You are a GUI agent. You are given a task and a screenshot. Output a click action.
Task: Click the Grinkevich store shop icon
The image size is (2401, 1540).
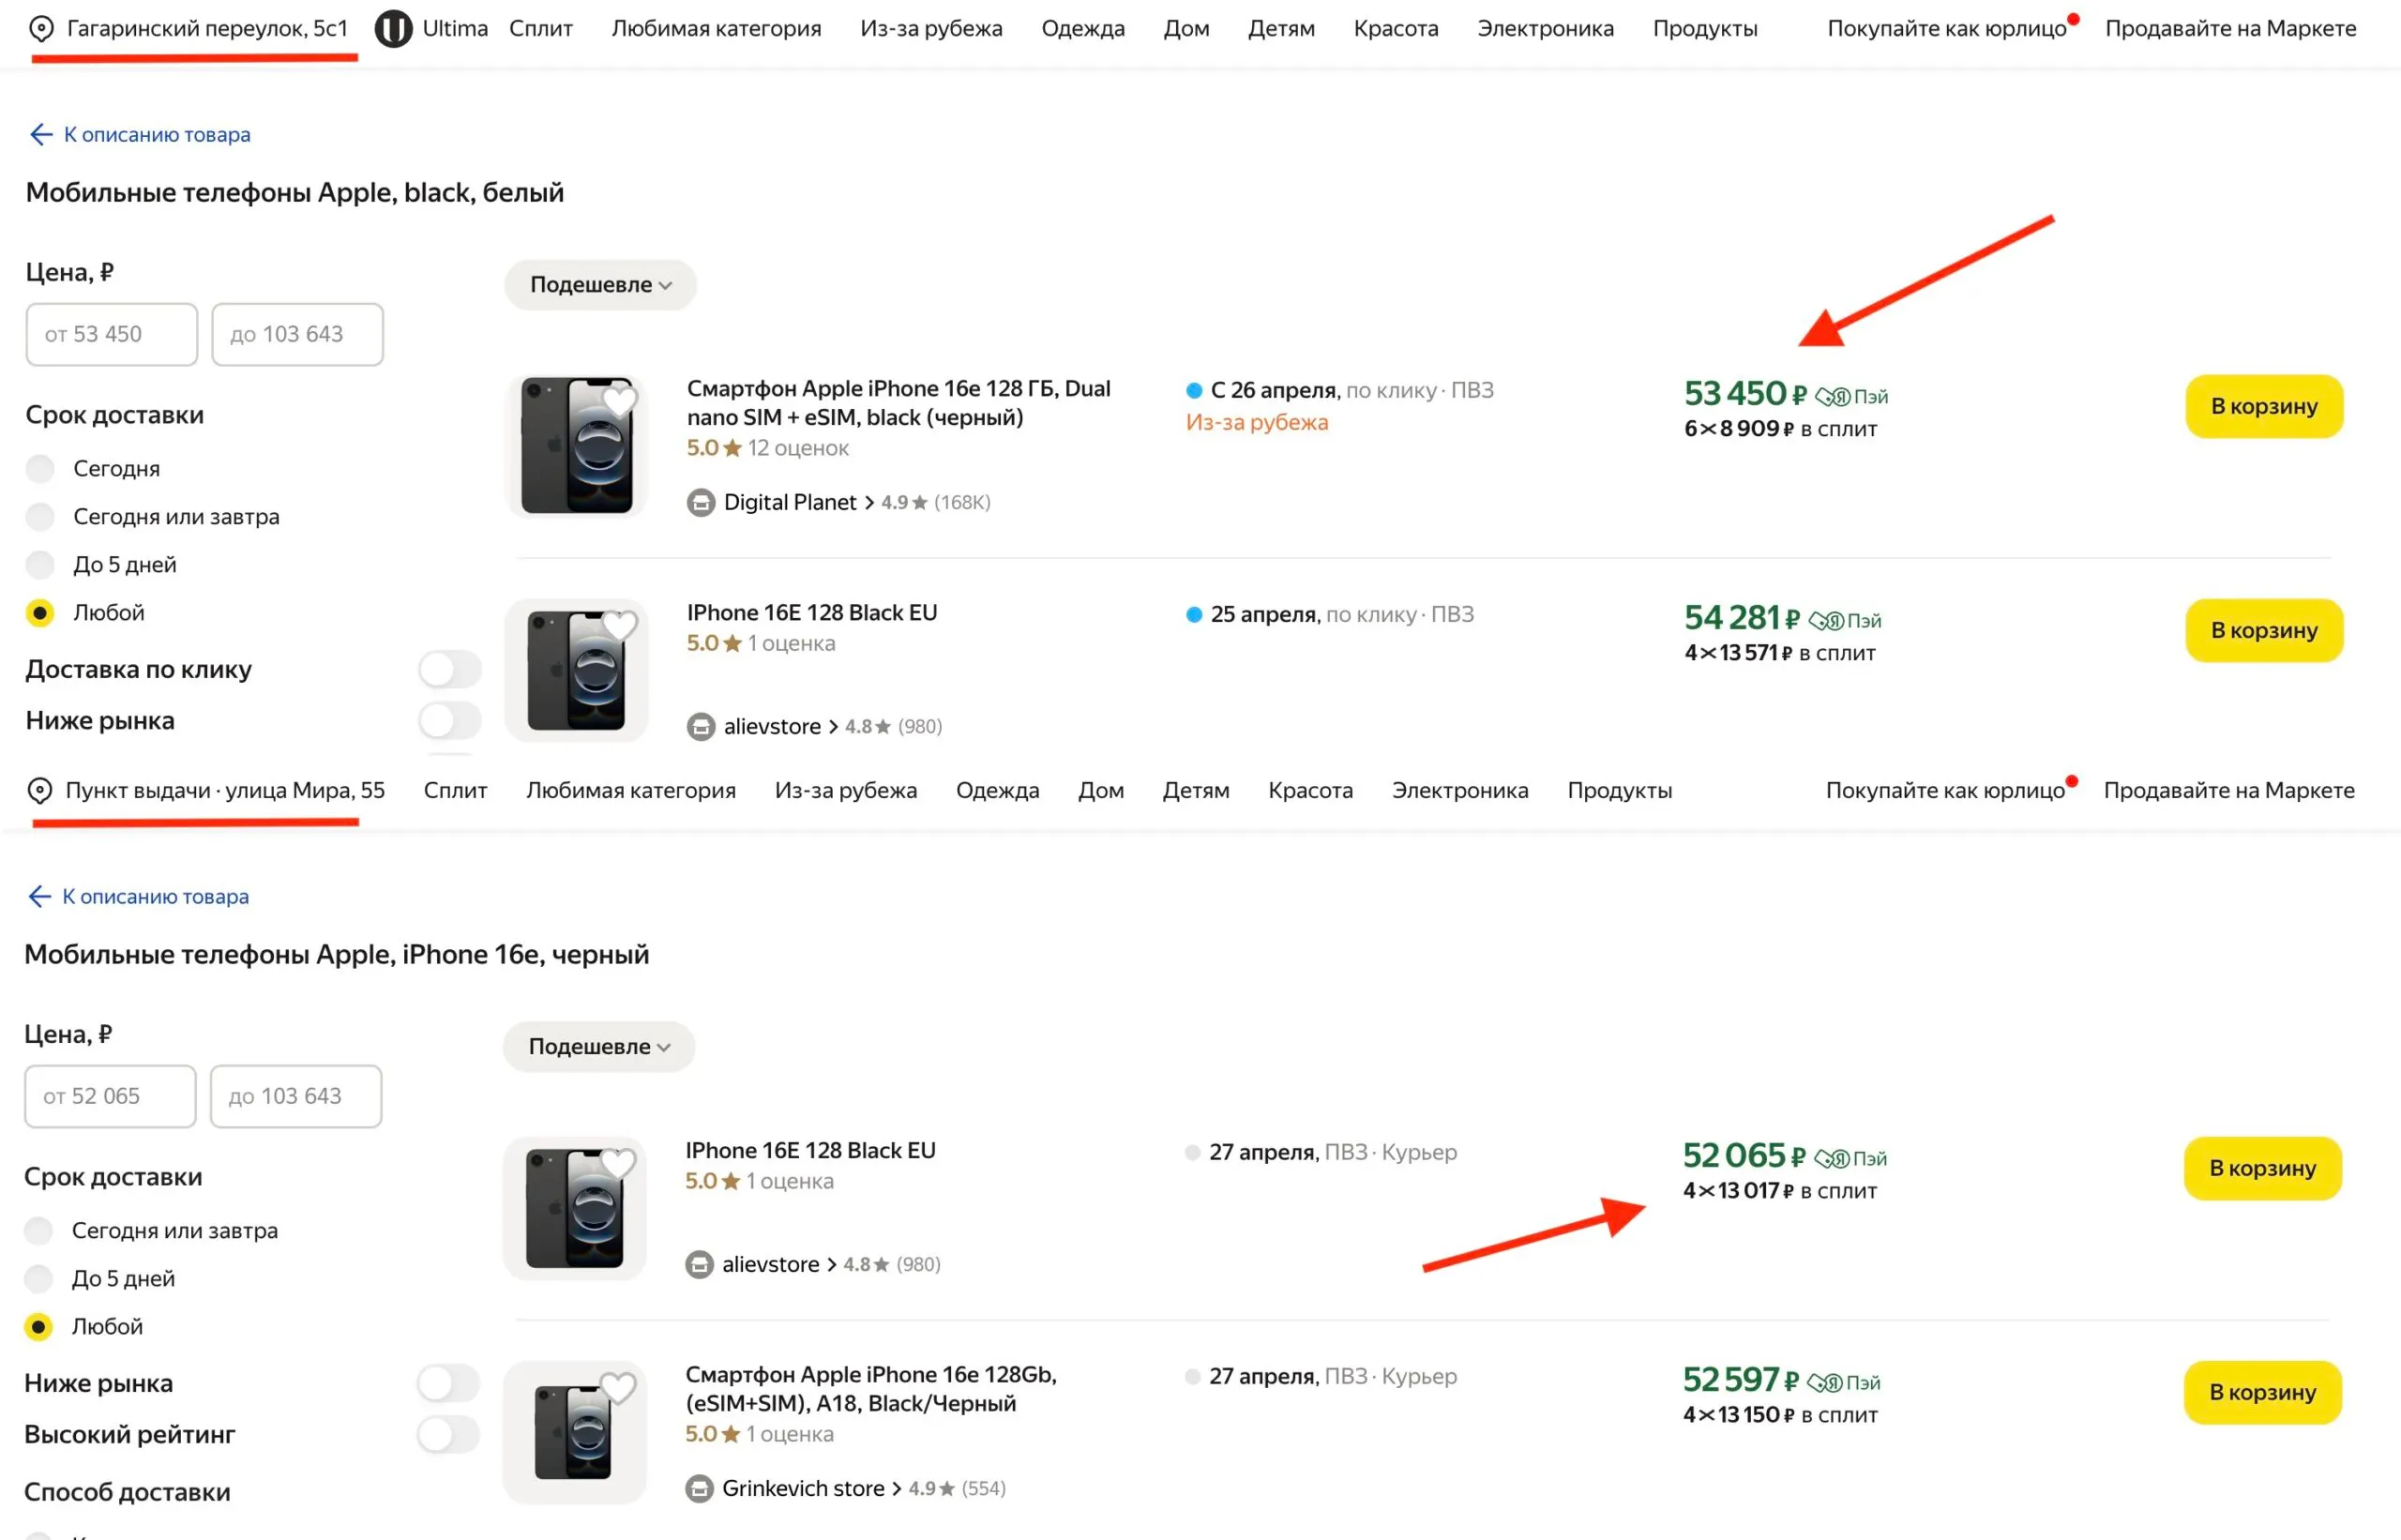[699, 1488]
